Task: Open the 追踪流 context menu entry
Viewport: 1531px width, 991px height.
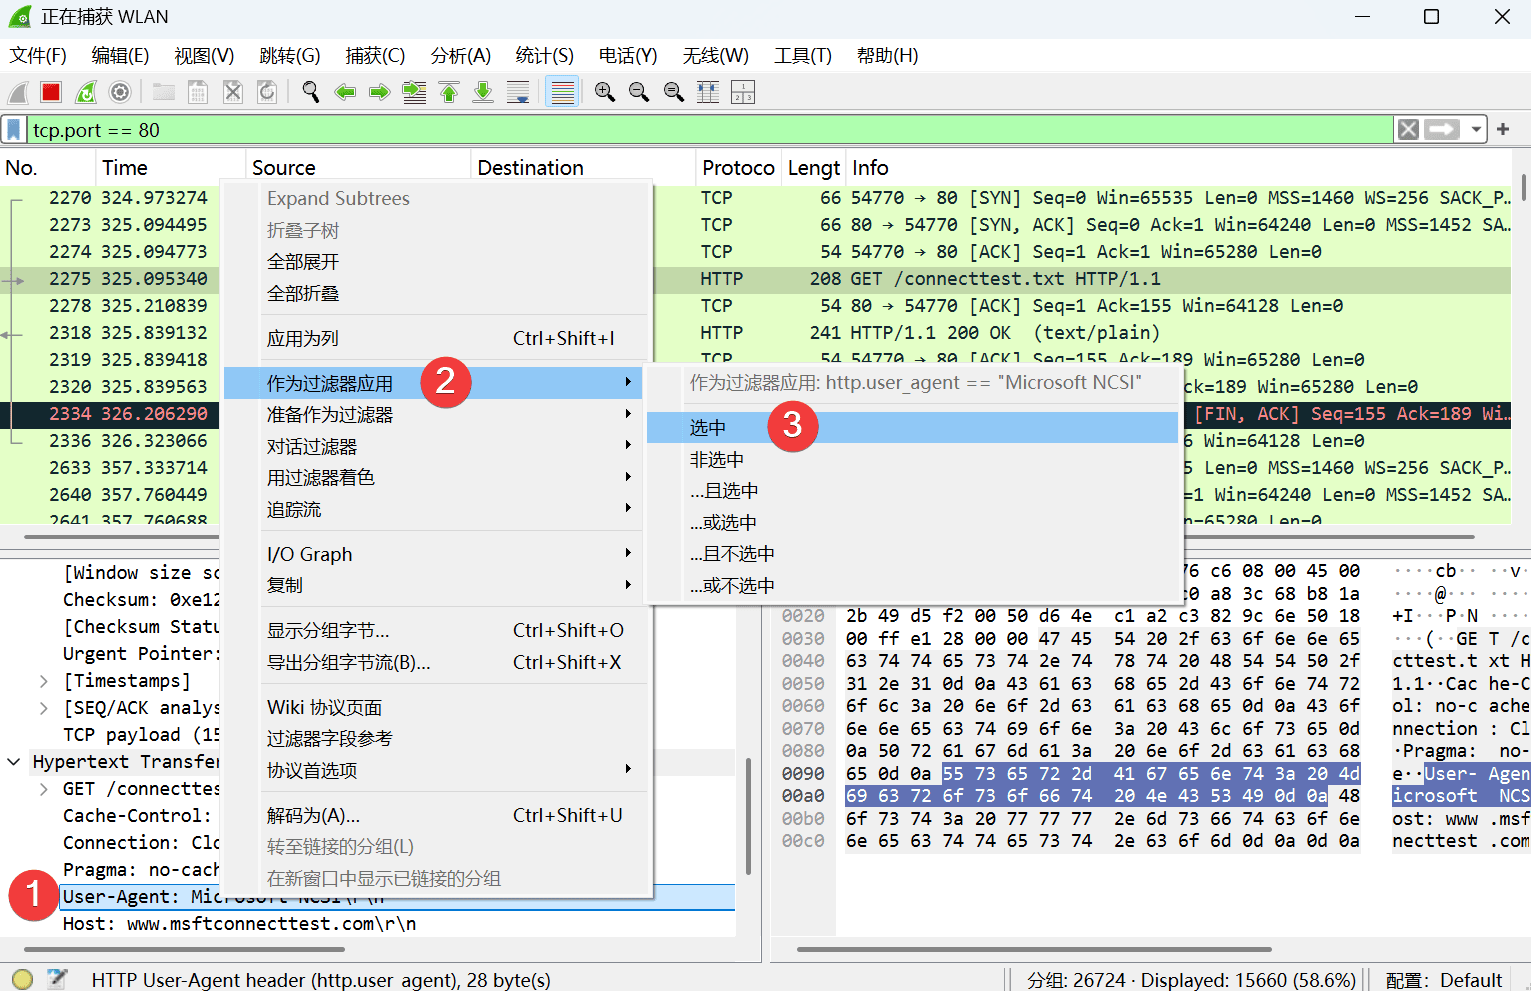Action: [294, 509]
